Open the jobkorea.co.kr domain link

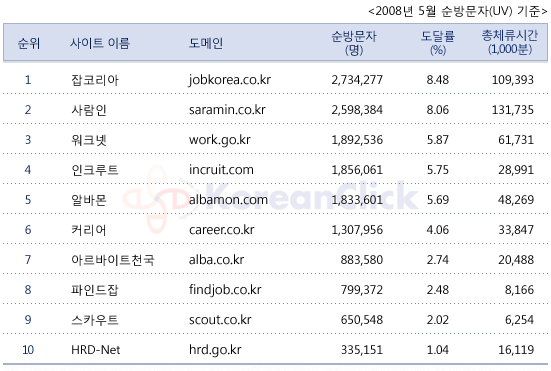point(230,80)
